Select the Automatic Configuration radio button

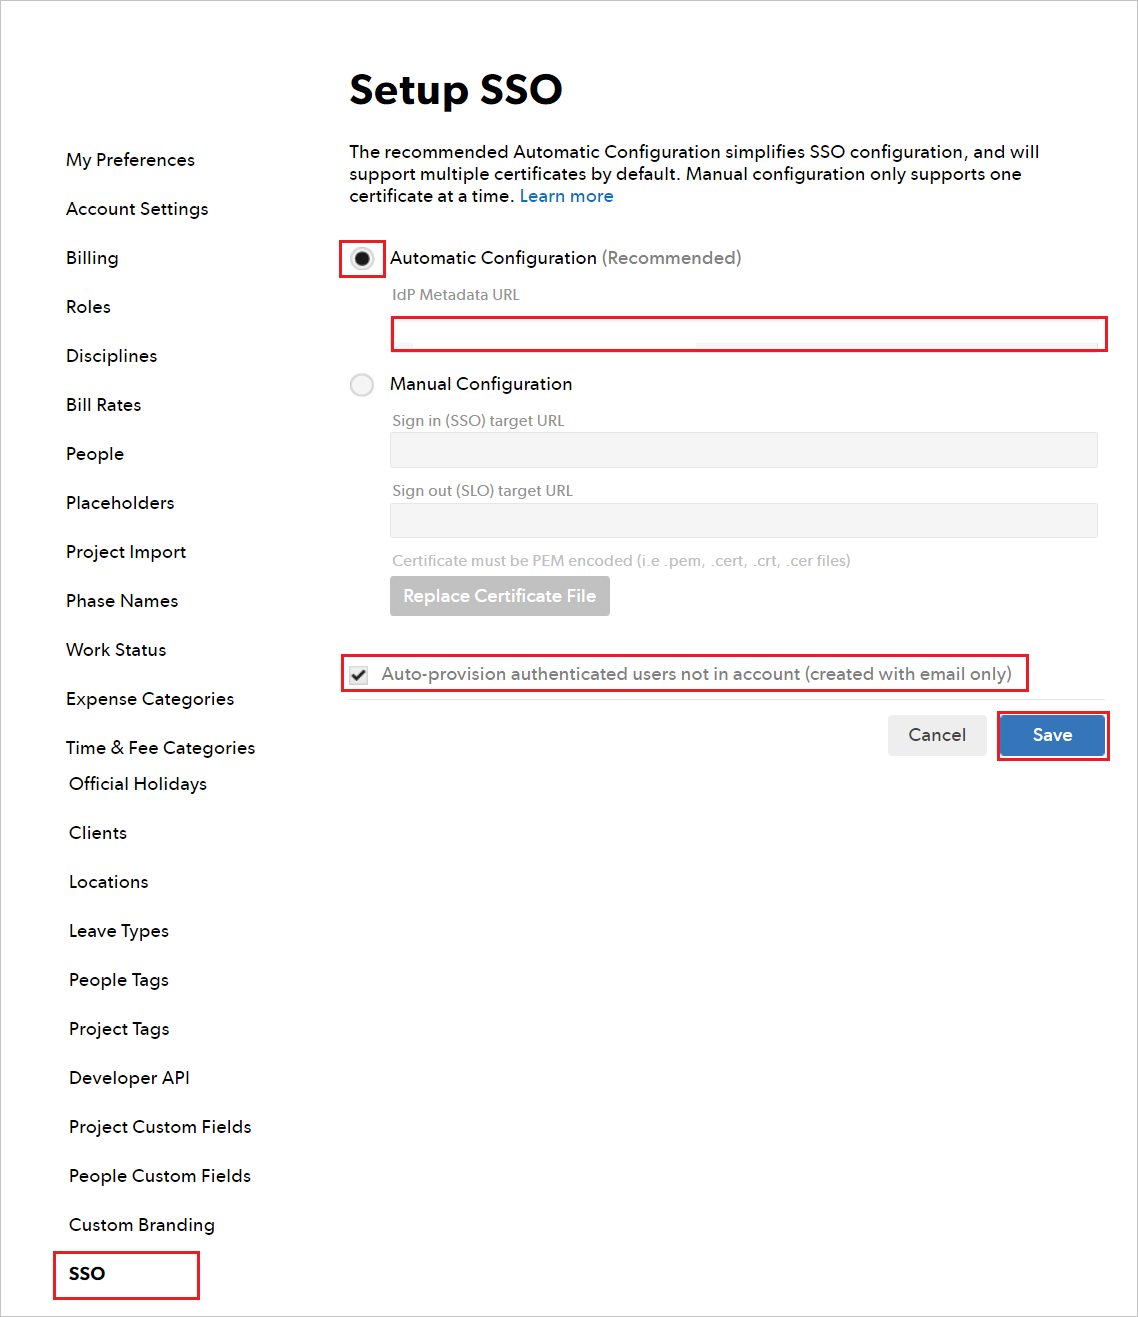[361, 258]
